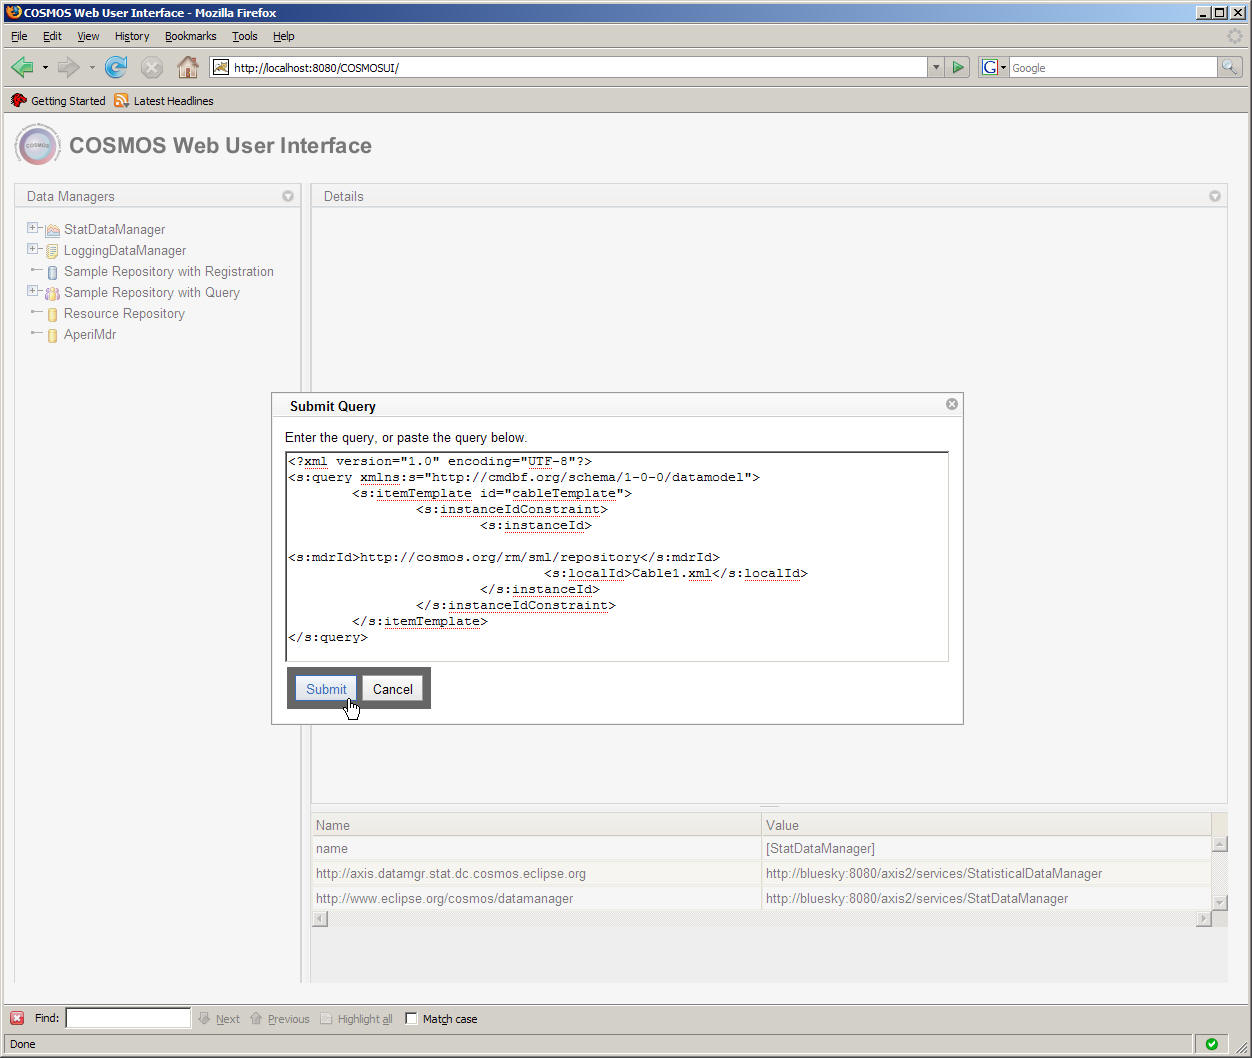Close the Find bar
Image resolution: width=1252 pixels, height=1058 pixels.
17,1018
